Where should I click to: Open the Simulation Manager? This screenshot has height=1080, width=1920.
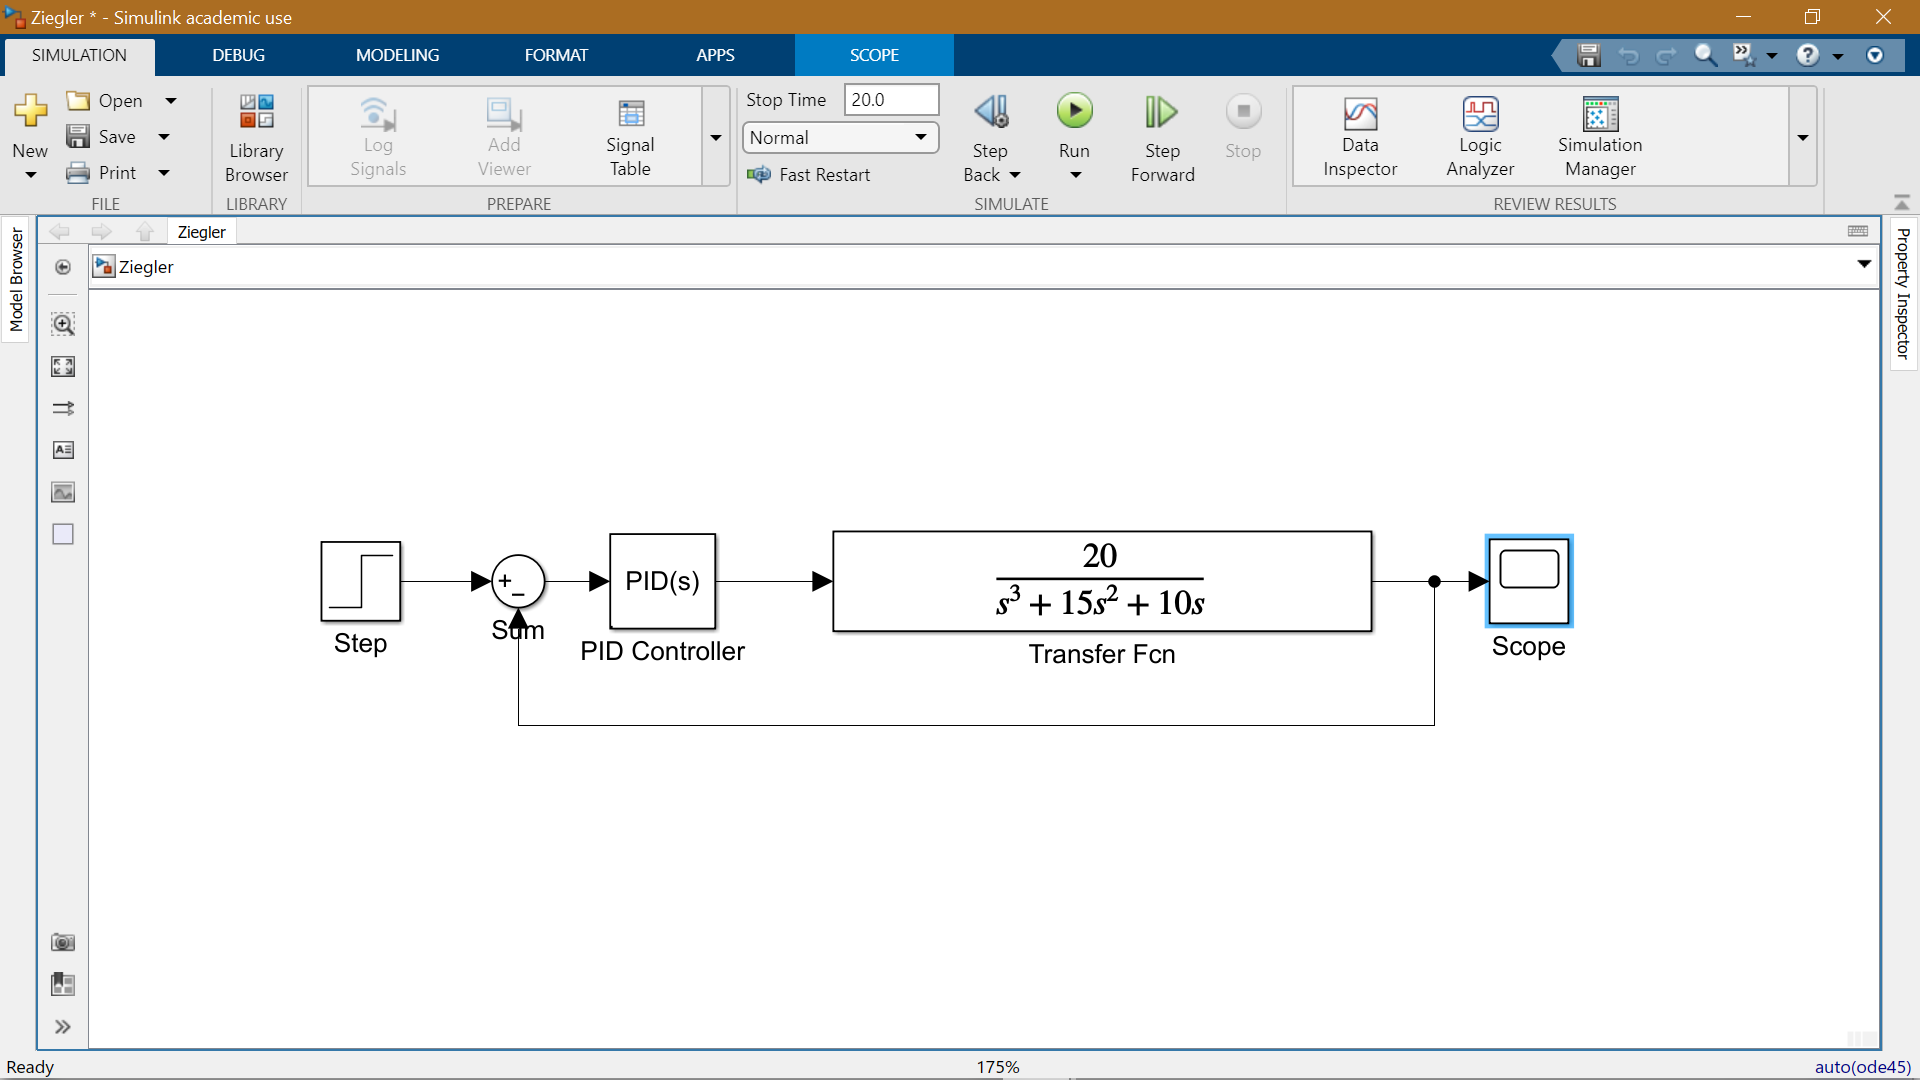(x=1600, y=138)
